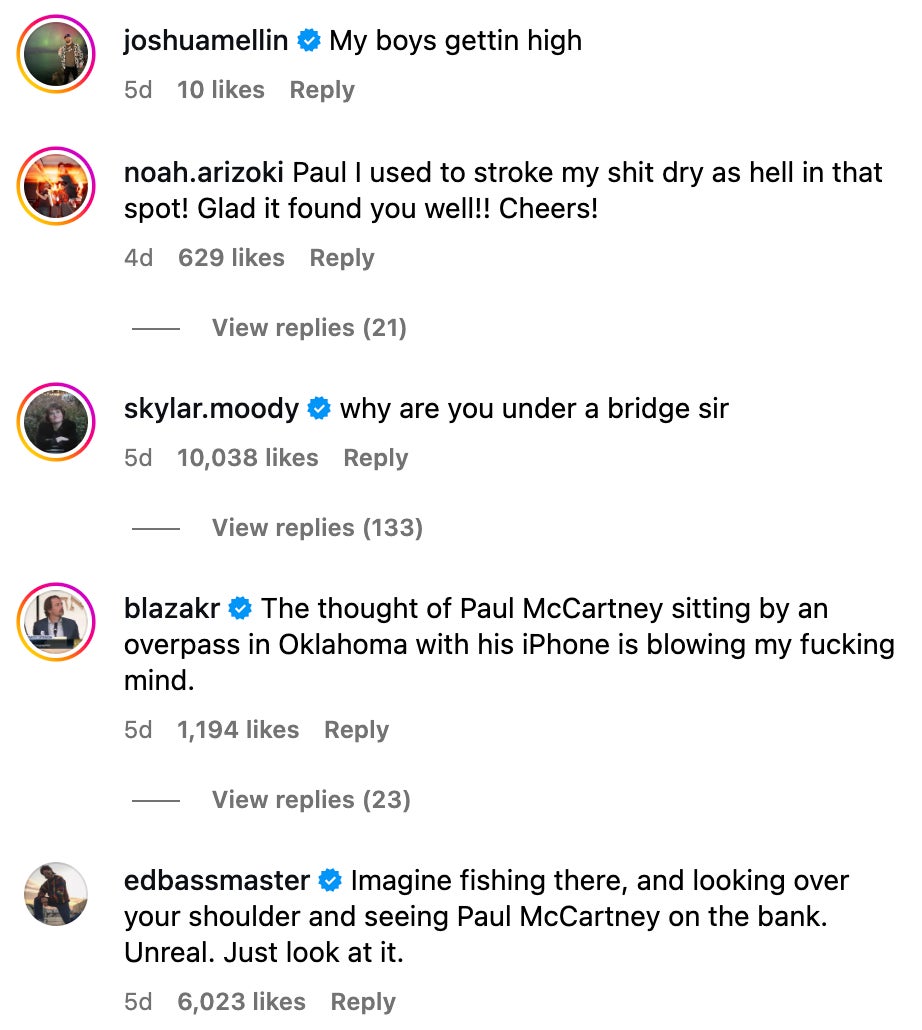The width and height of the screenshot is (922, 1030).
Task: Reply to joshuamellin's comment
Action: coord(322,90)
